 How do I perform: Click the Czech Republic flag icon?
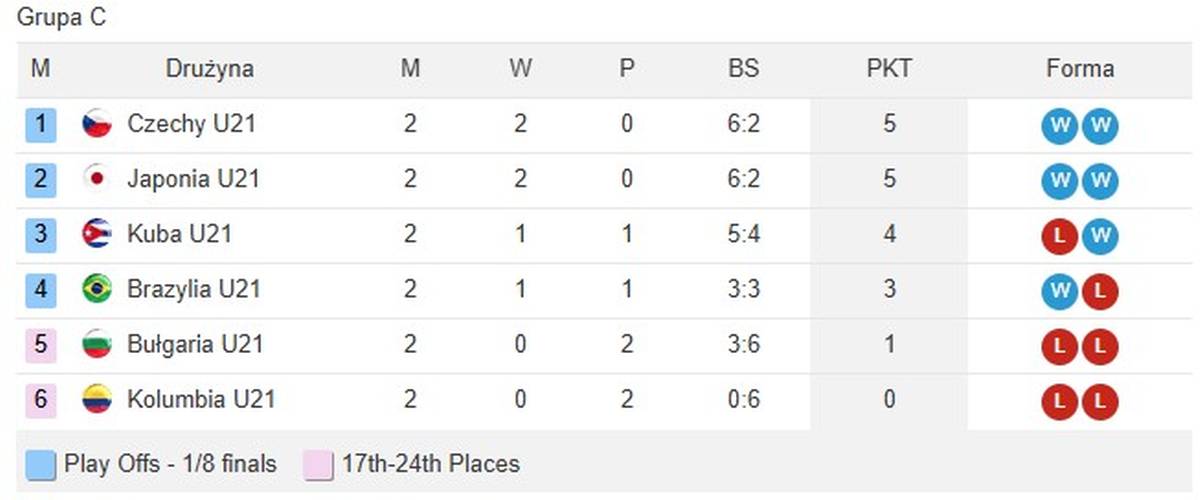97,125
